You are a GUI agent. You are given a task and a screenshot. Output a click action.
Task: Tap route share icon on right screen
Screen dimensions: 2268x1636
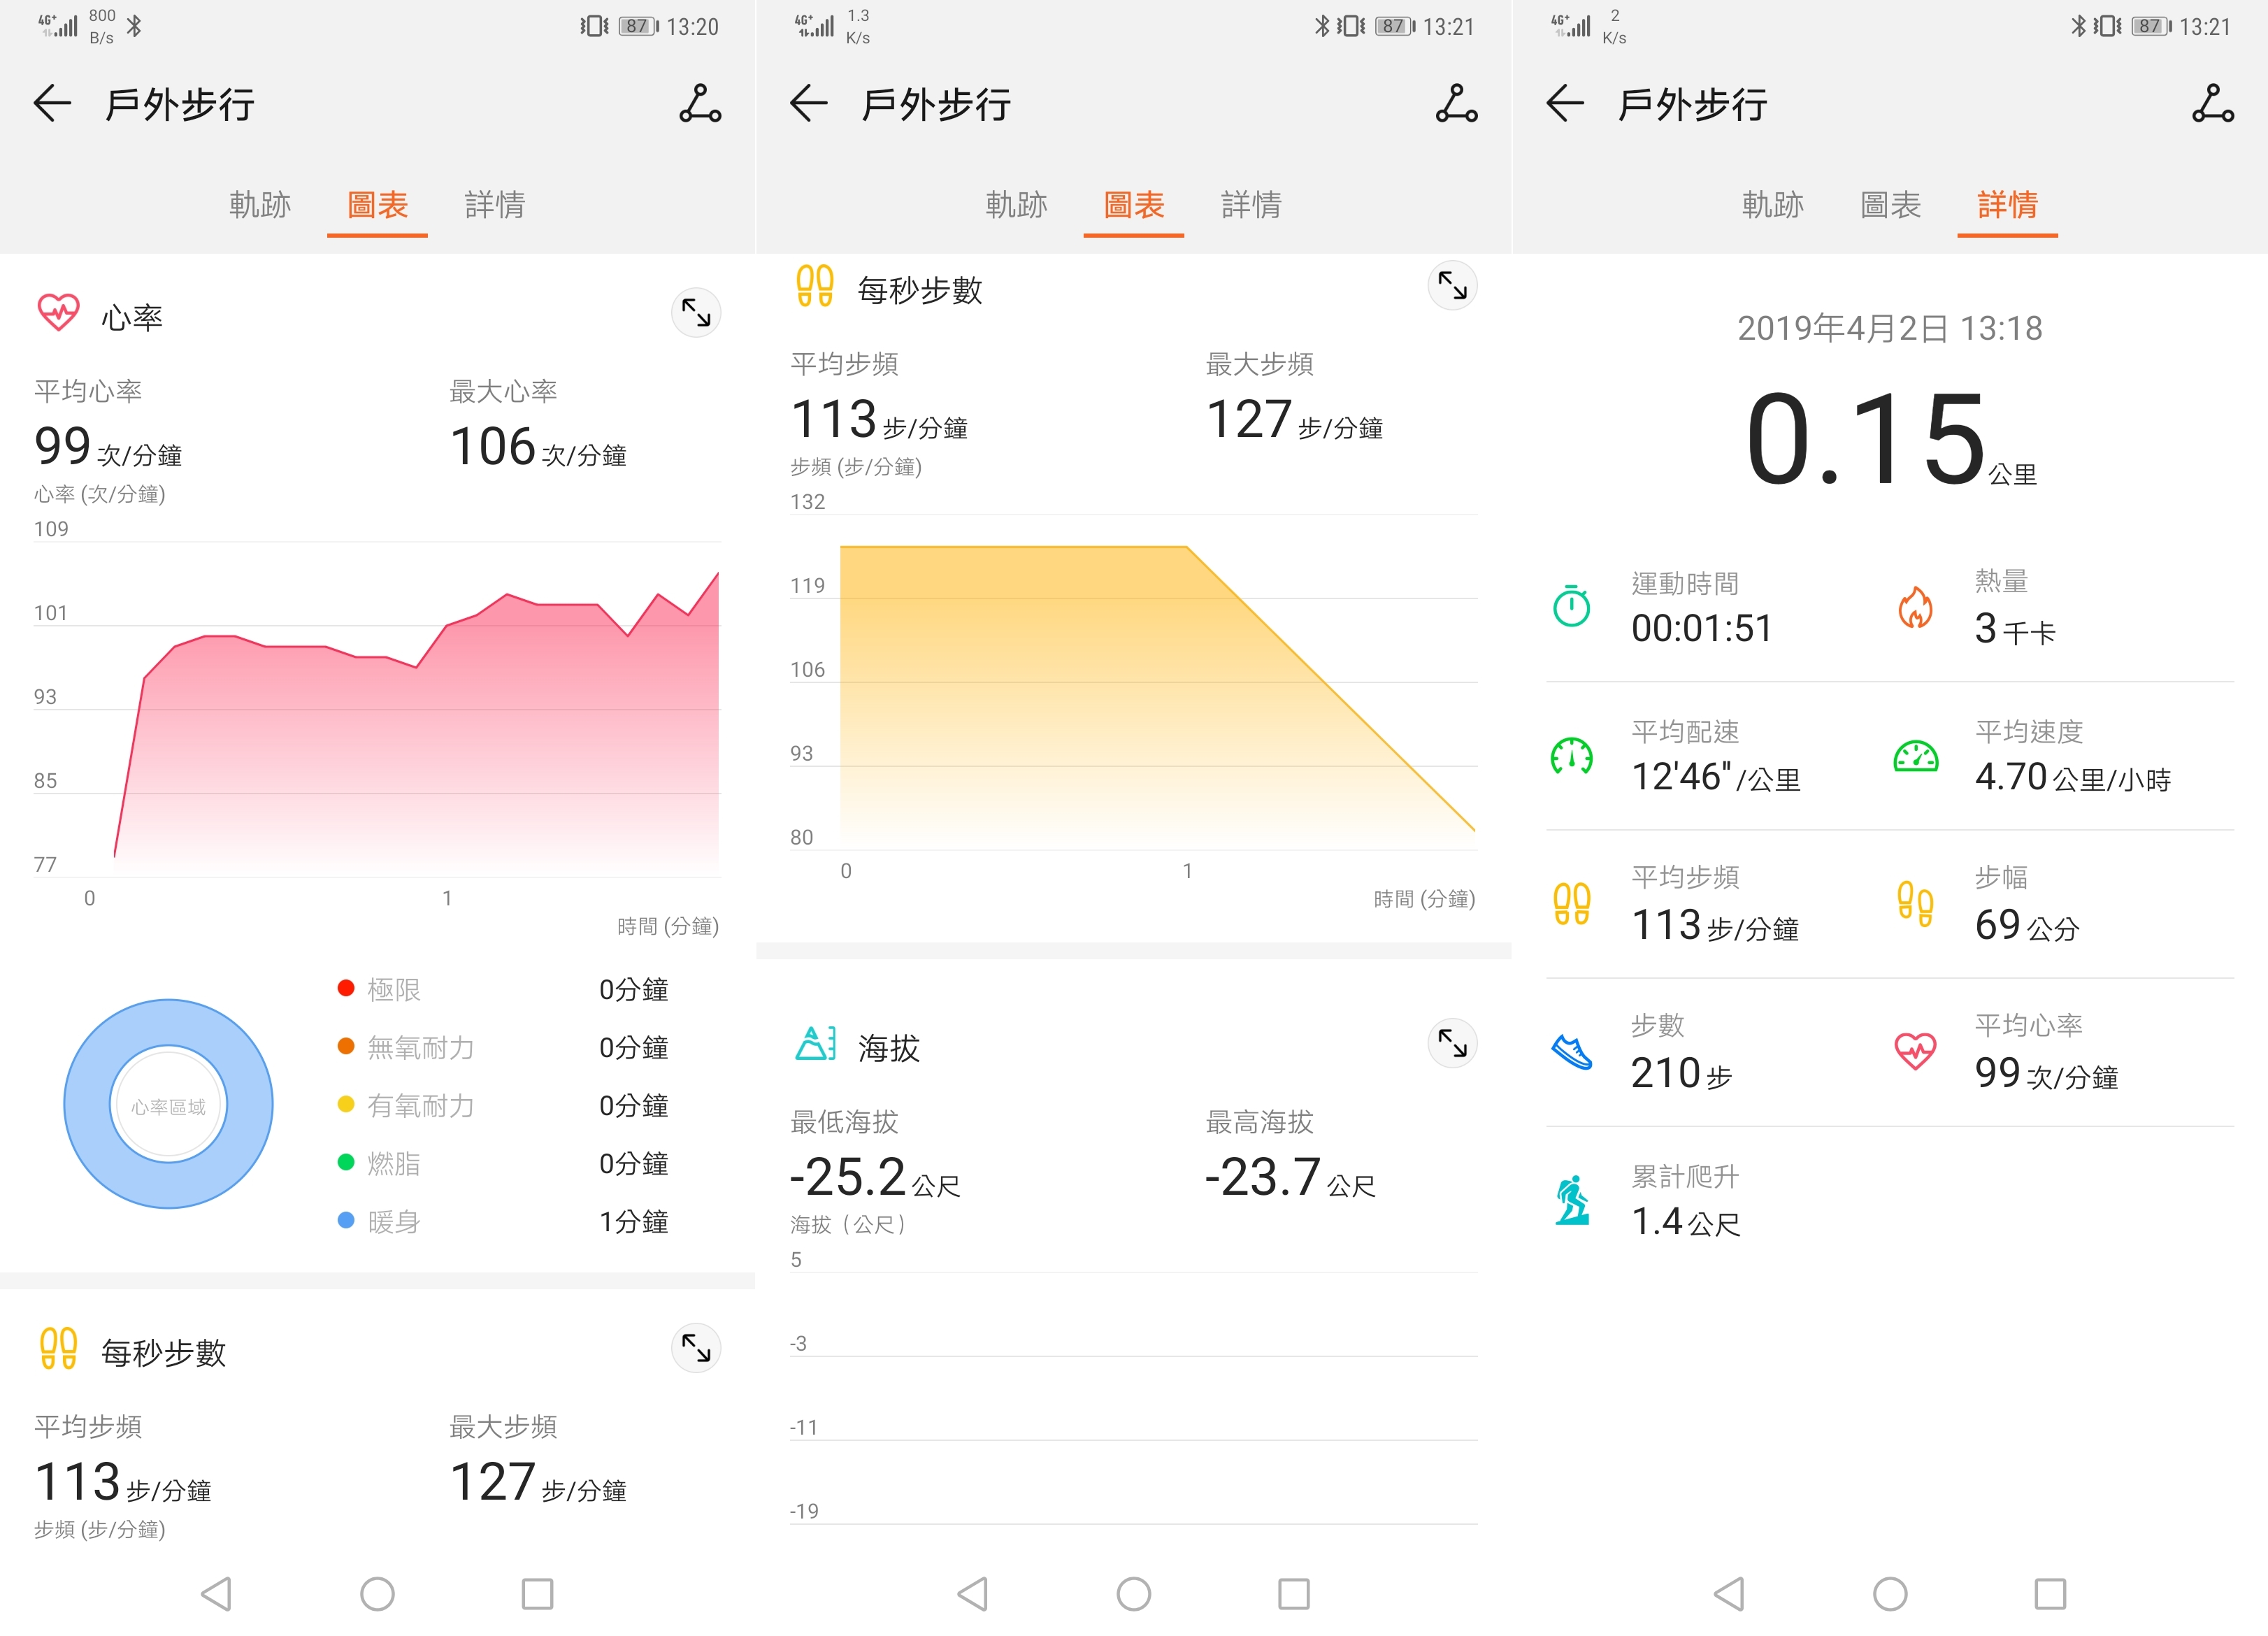point(2212,104)
